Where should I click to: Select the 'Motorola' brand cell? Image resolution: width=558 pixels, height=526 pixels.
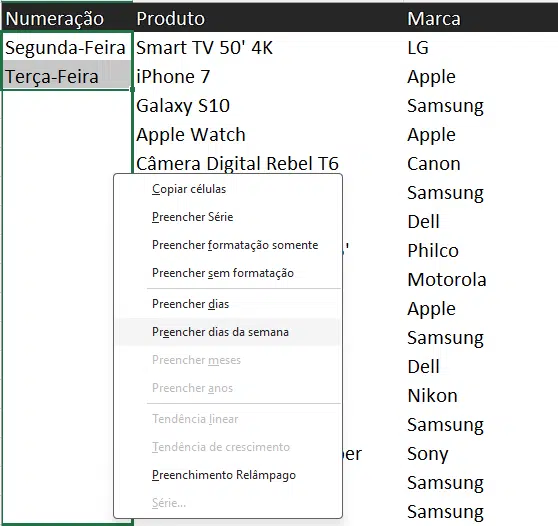pyautogui.click(x=481, y=280)
